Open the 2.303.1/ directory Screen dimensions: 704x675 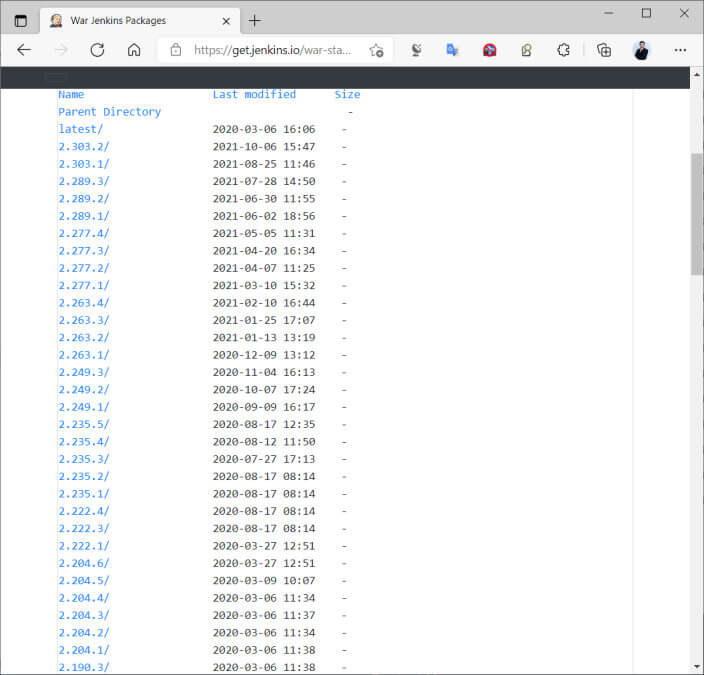click(x=84, y=164)
